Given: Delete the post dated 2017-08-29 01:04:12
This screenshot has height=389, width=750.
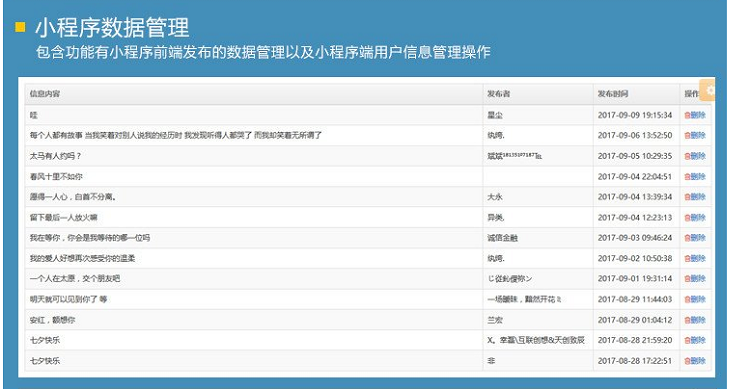Looking at the screenshot, I should coord(695,320).
